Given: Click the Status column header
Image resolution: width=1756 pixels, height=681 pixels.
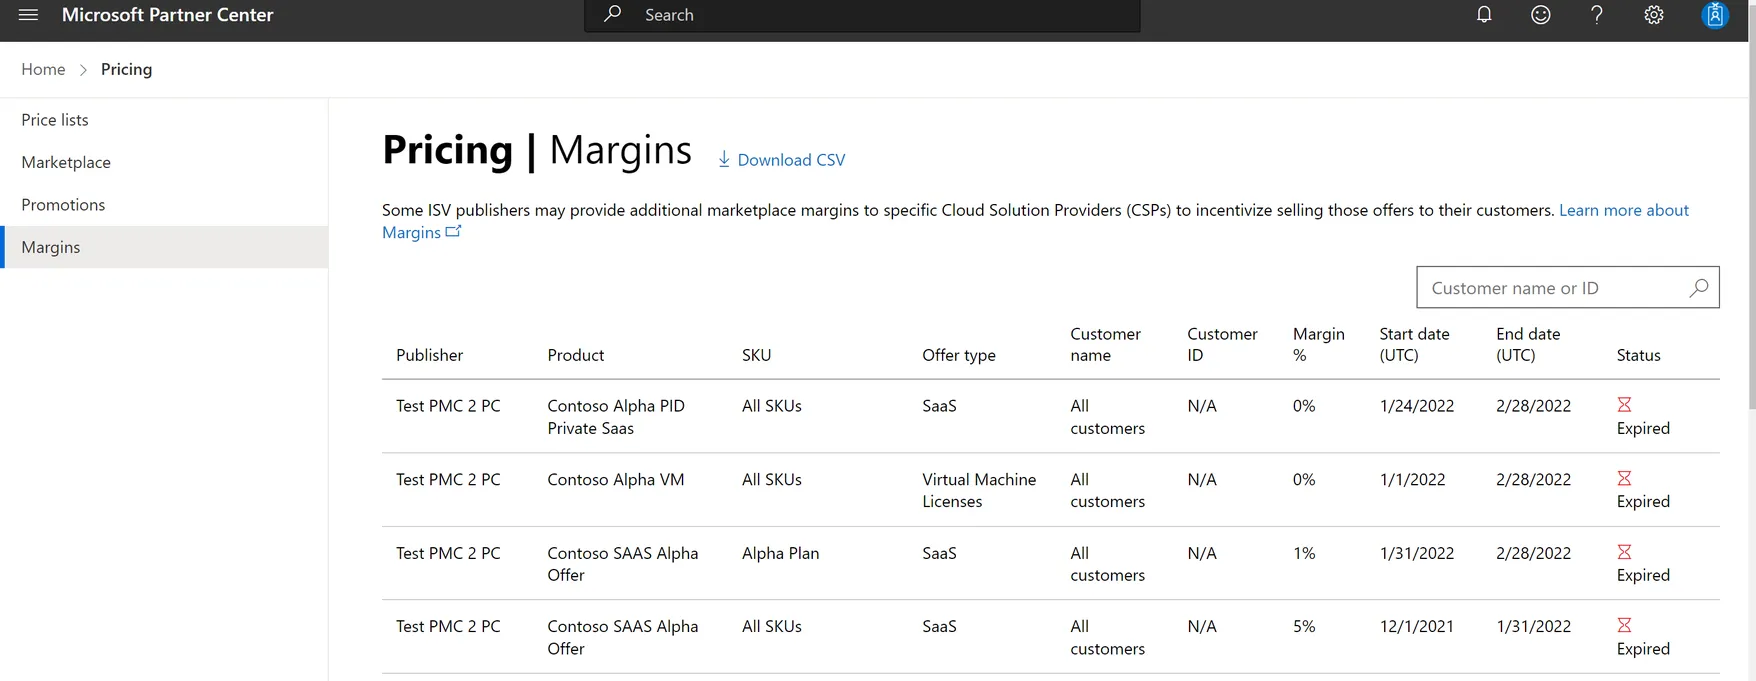Looking at the screenshot, I should click(x=1638, y=355).
